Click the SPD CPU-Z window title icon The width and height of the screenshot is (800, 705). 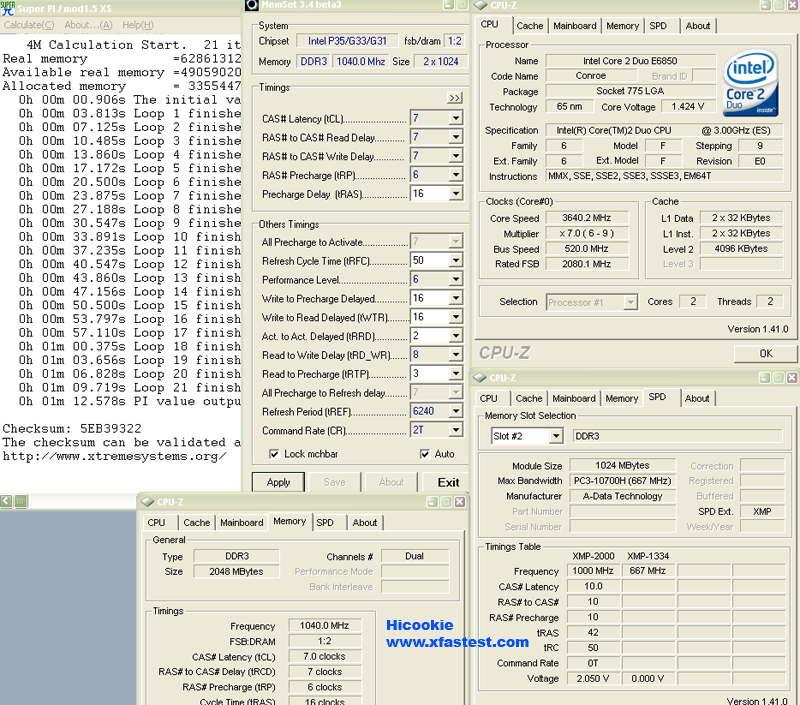tap(480, 377)
